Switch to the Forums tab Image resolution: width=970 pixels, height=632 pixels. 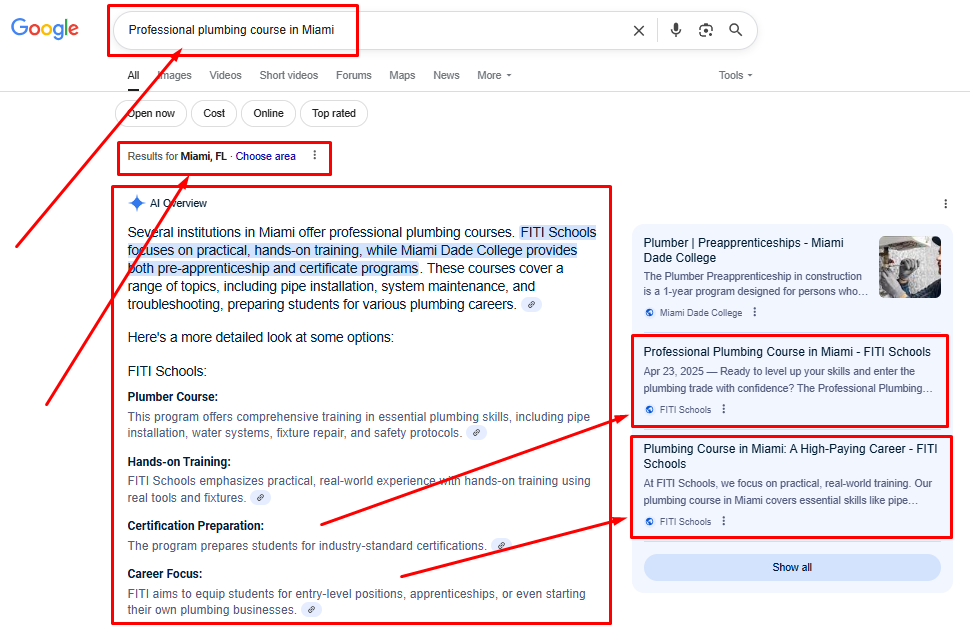tap(354, 75)
